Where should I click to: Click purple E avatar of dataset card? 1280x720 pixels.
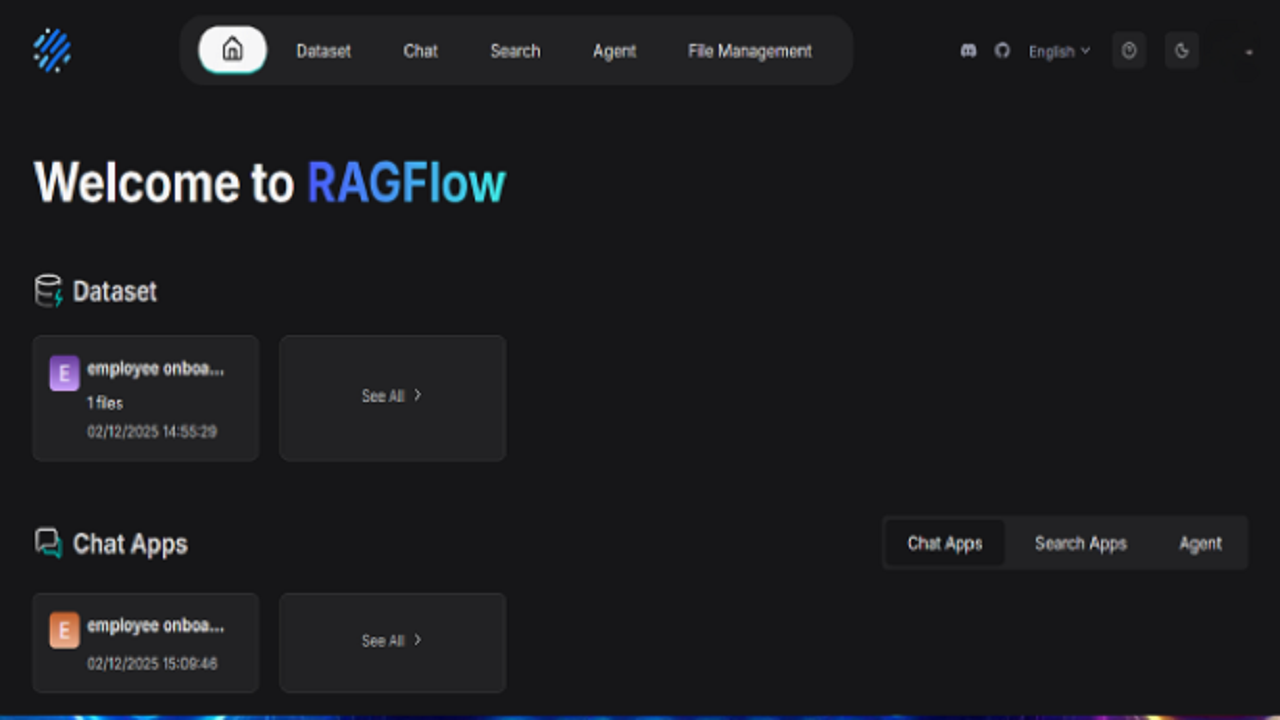point(64,373)
